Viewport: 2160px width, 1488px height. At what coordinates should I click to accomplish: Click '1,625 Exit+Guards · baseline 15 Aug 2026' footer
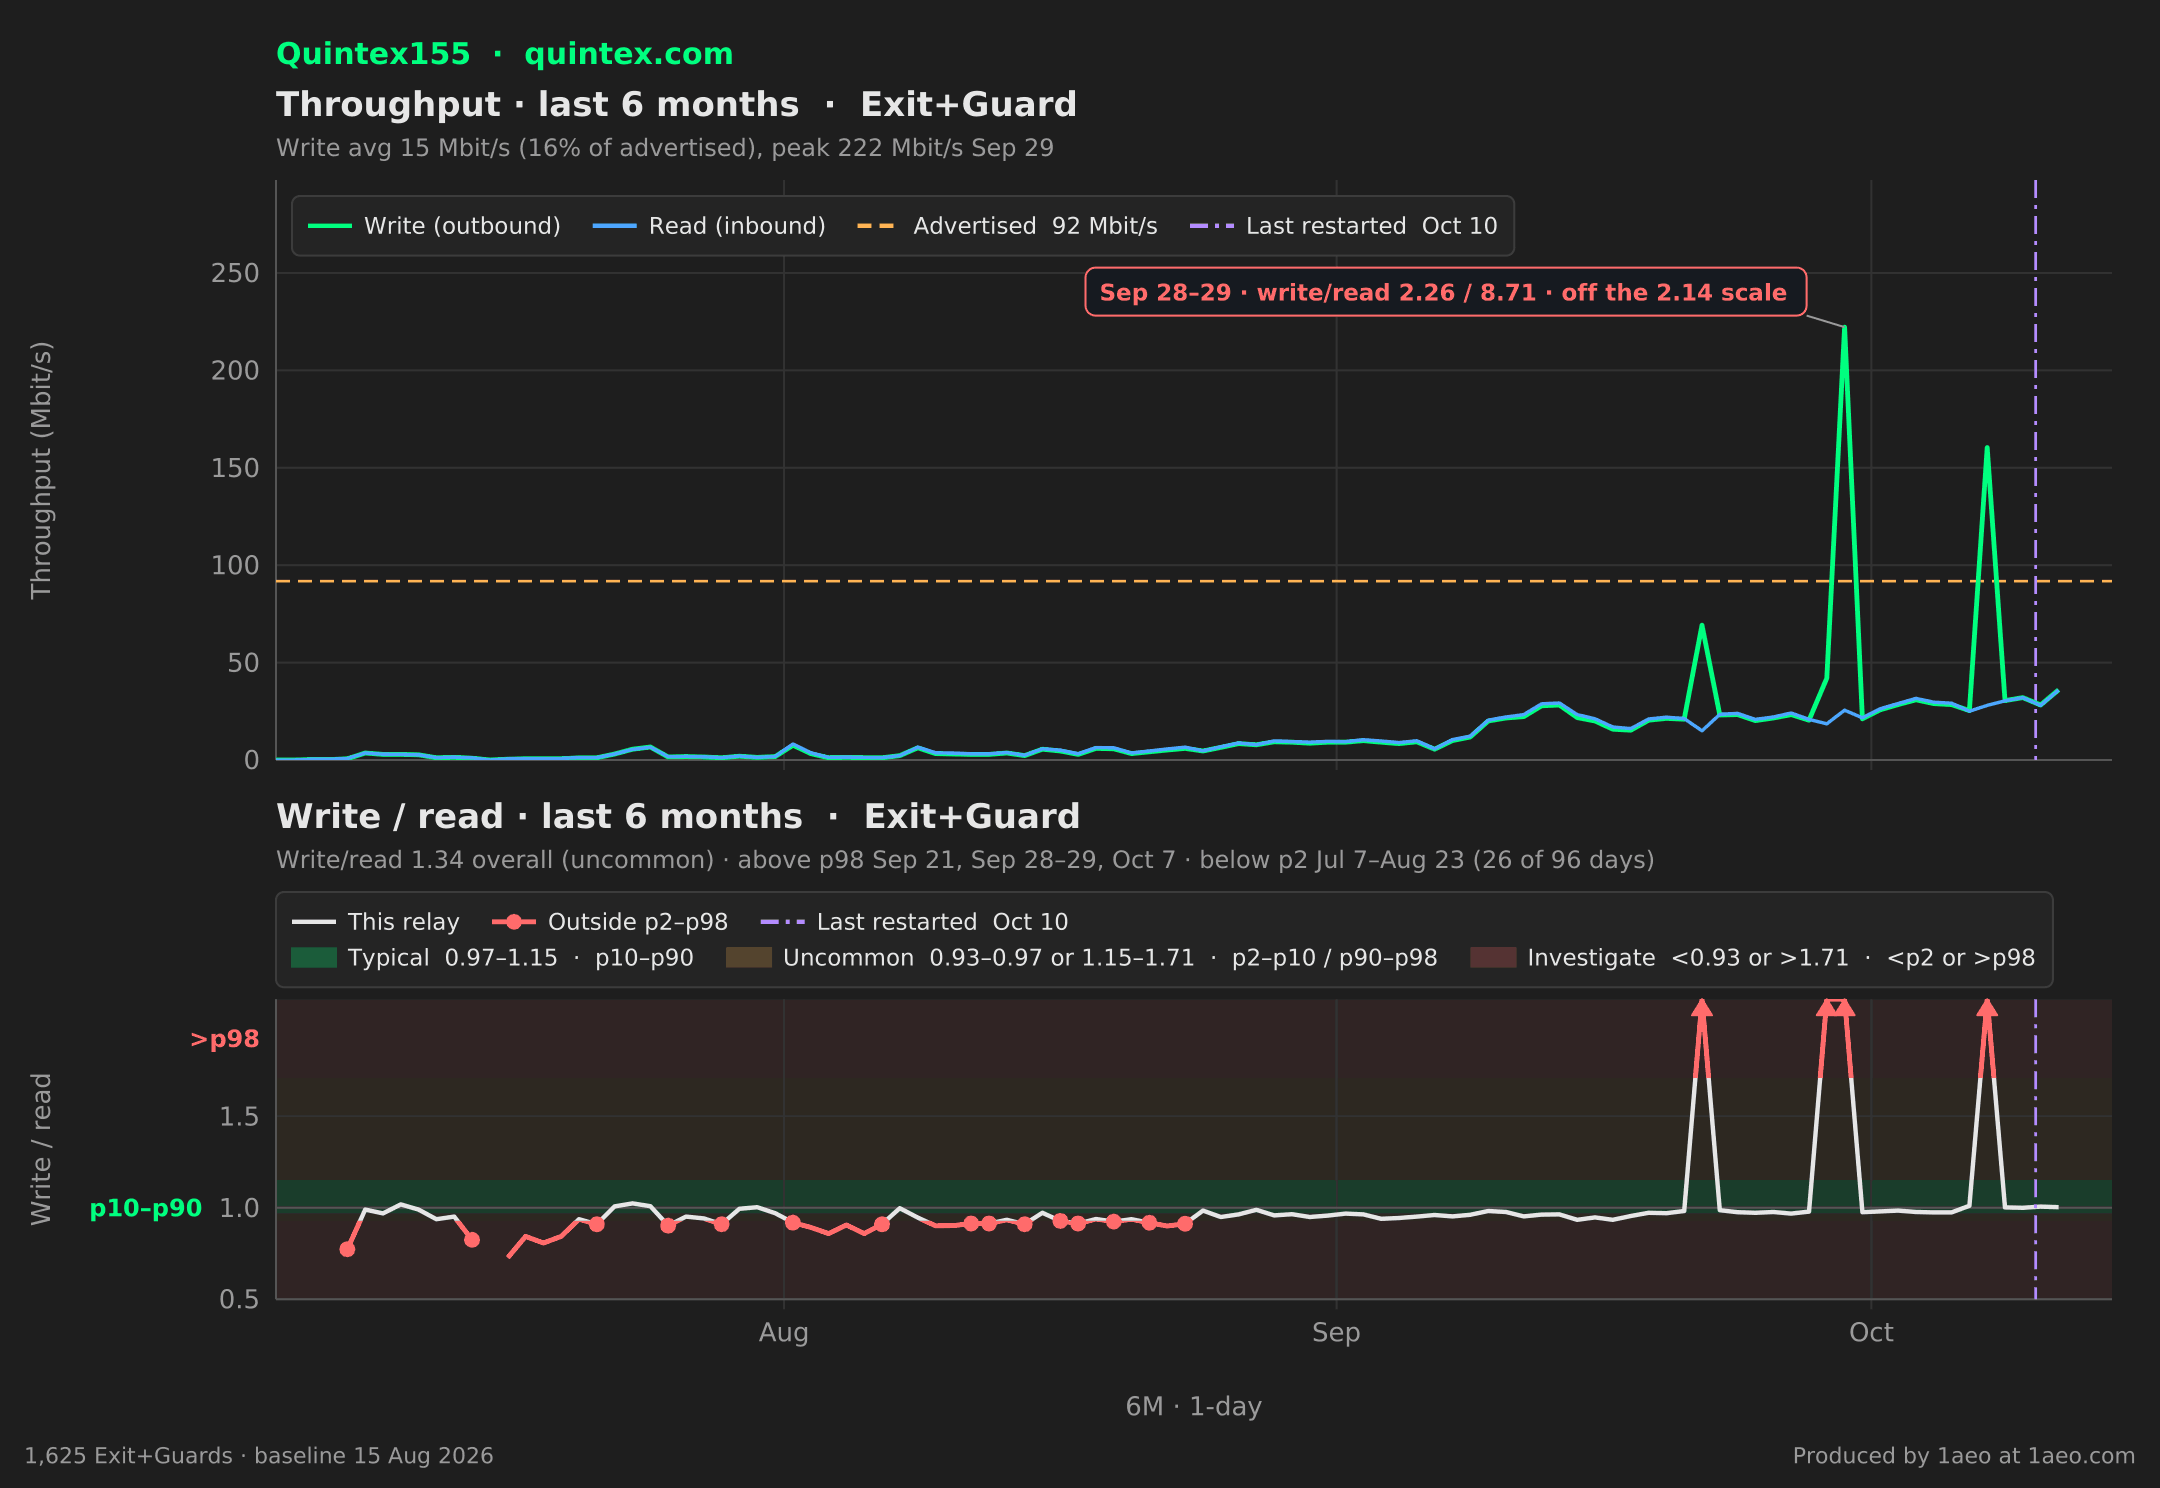(259, 1456)
